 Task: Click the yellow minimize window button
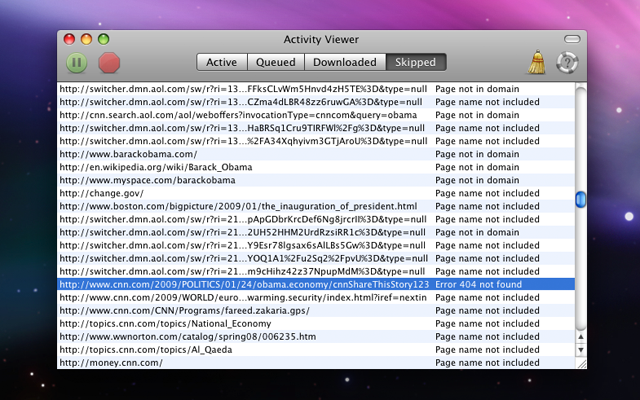87,39
